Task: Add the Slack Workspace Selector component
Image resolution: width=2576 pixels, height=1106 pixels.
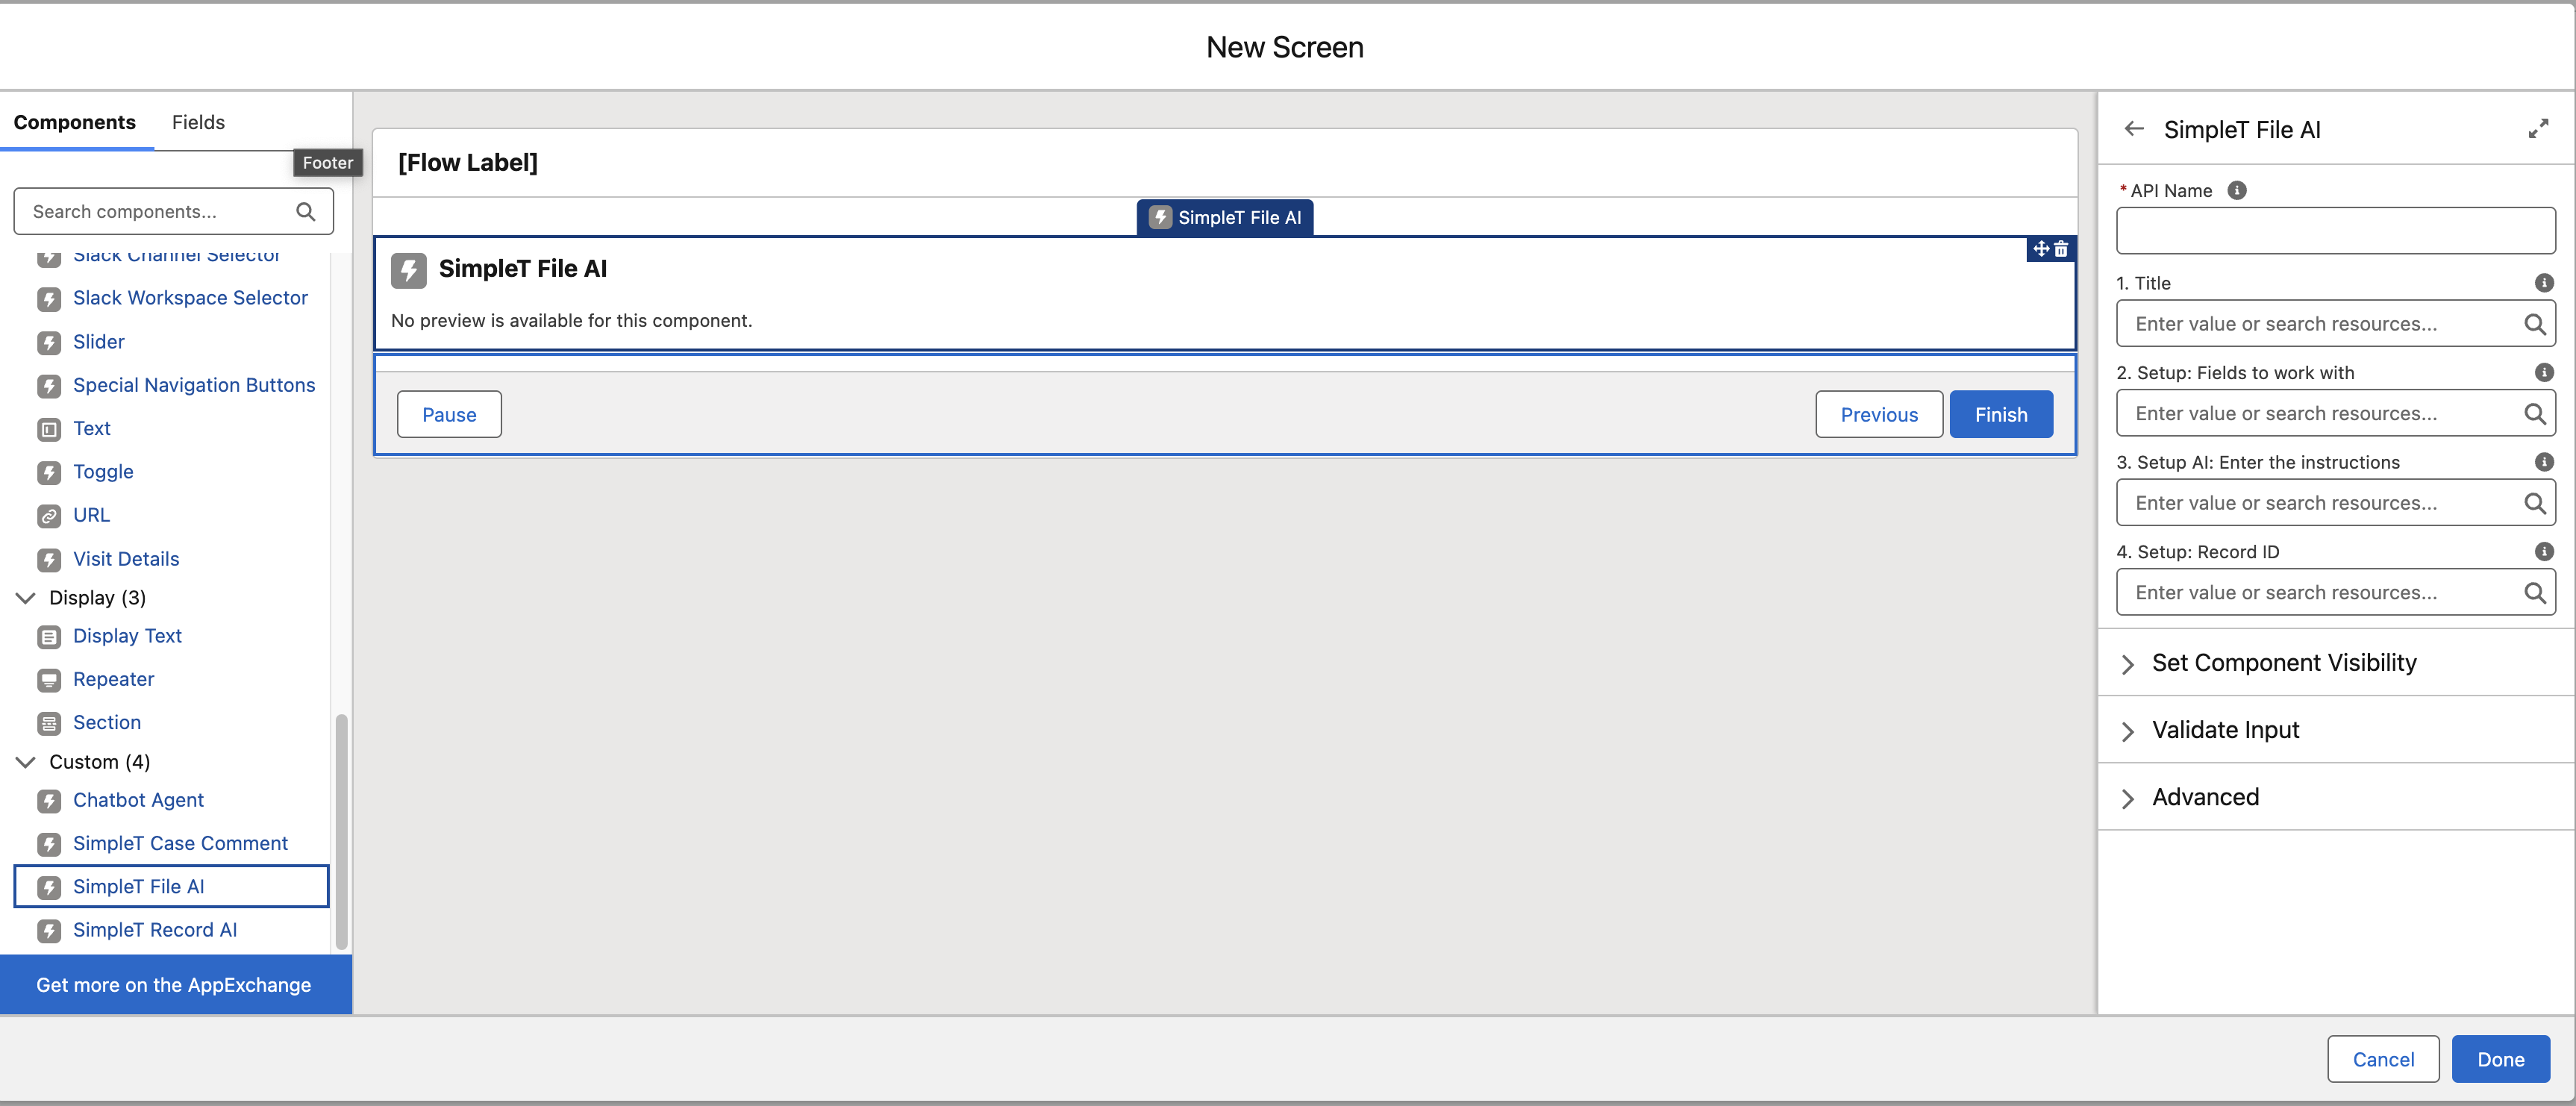Action: point(190,298)
